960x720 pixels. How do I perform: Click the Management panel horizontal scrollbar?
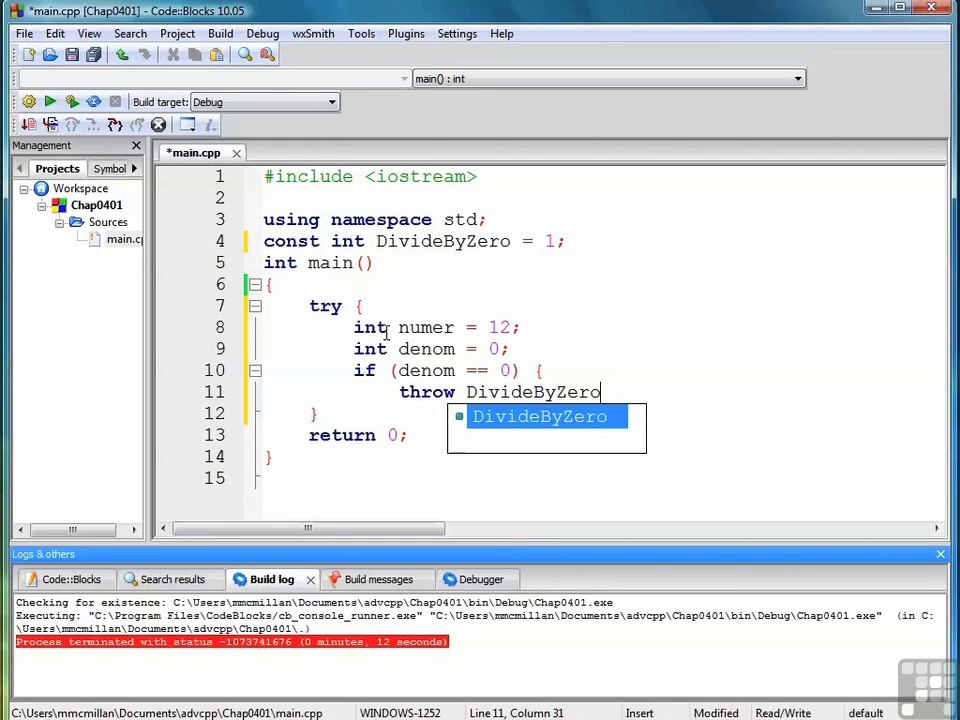pyautogui.click(x=73, y=530)
